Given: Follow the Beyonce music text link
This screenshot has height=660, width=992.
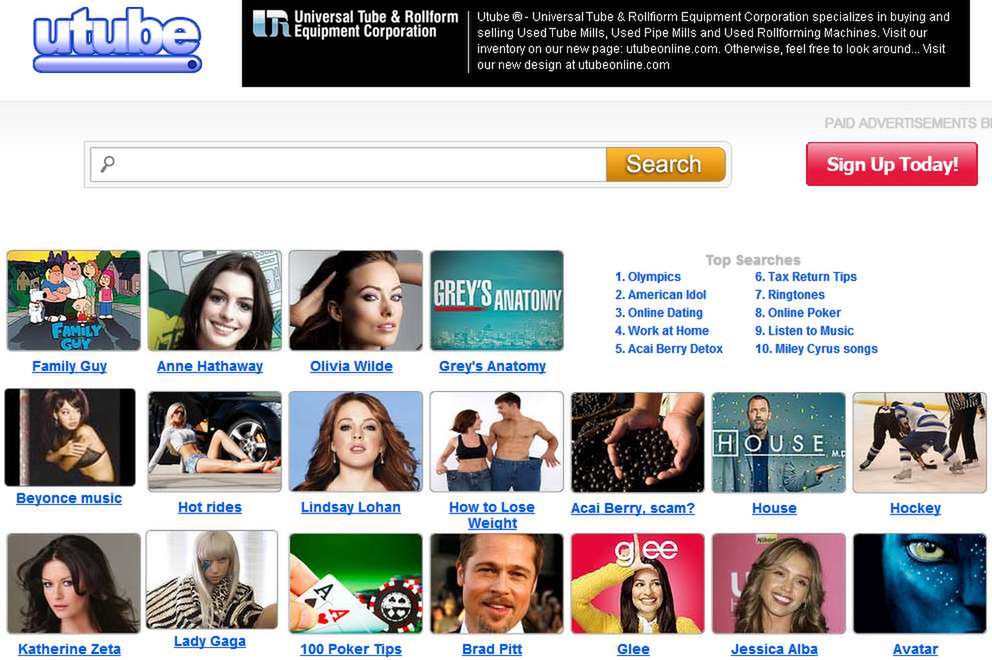Looking at the screenshot, I should [x=69, y=499].
